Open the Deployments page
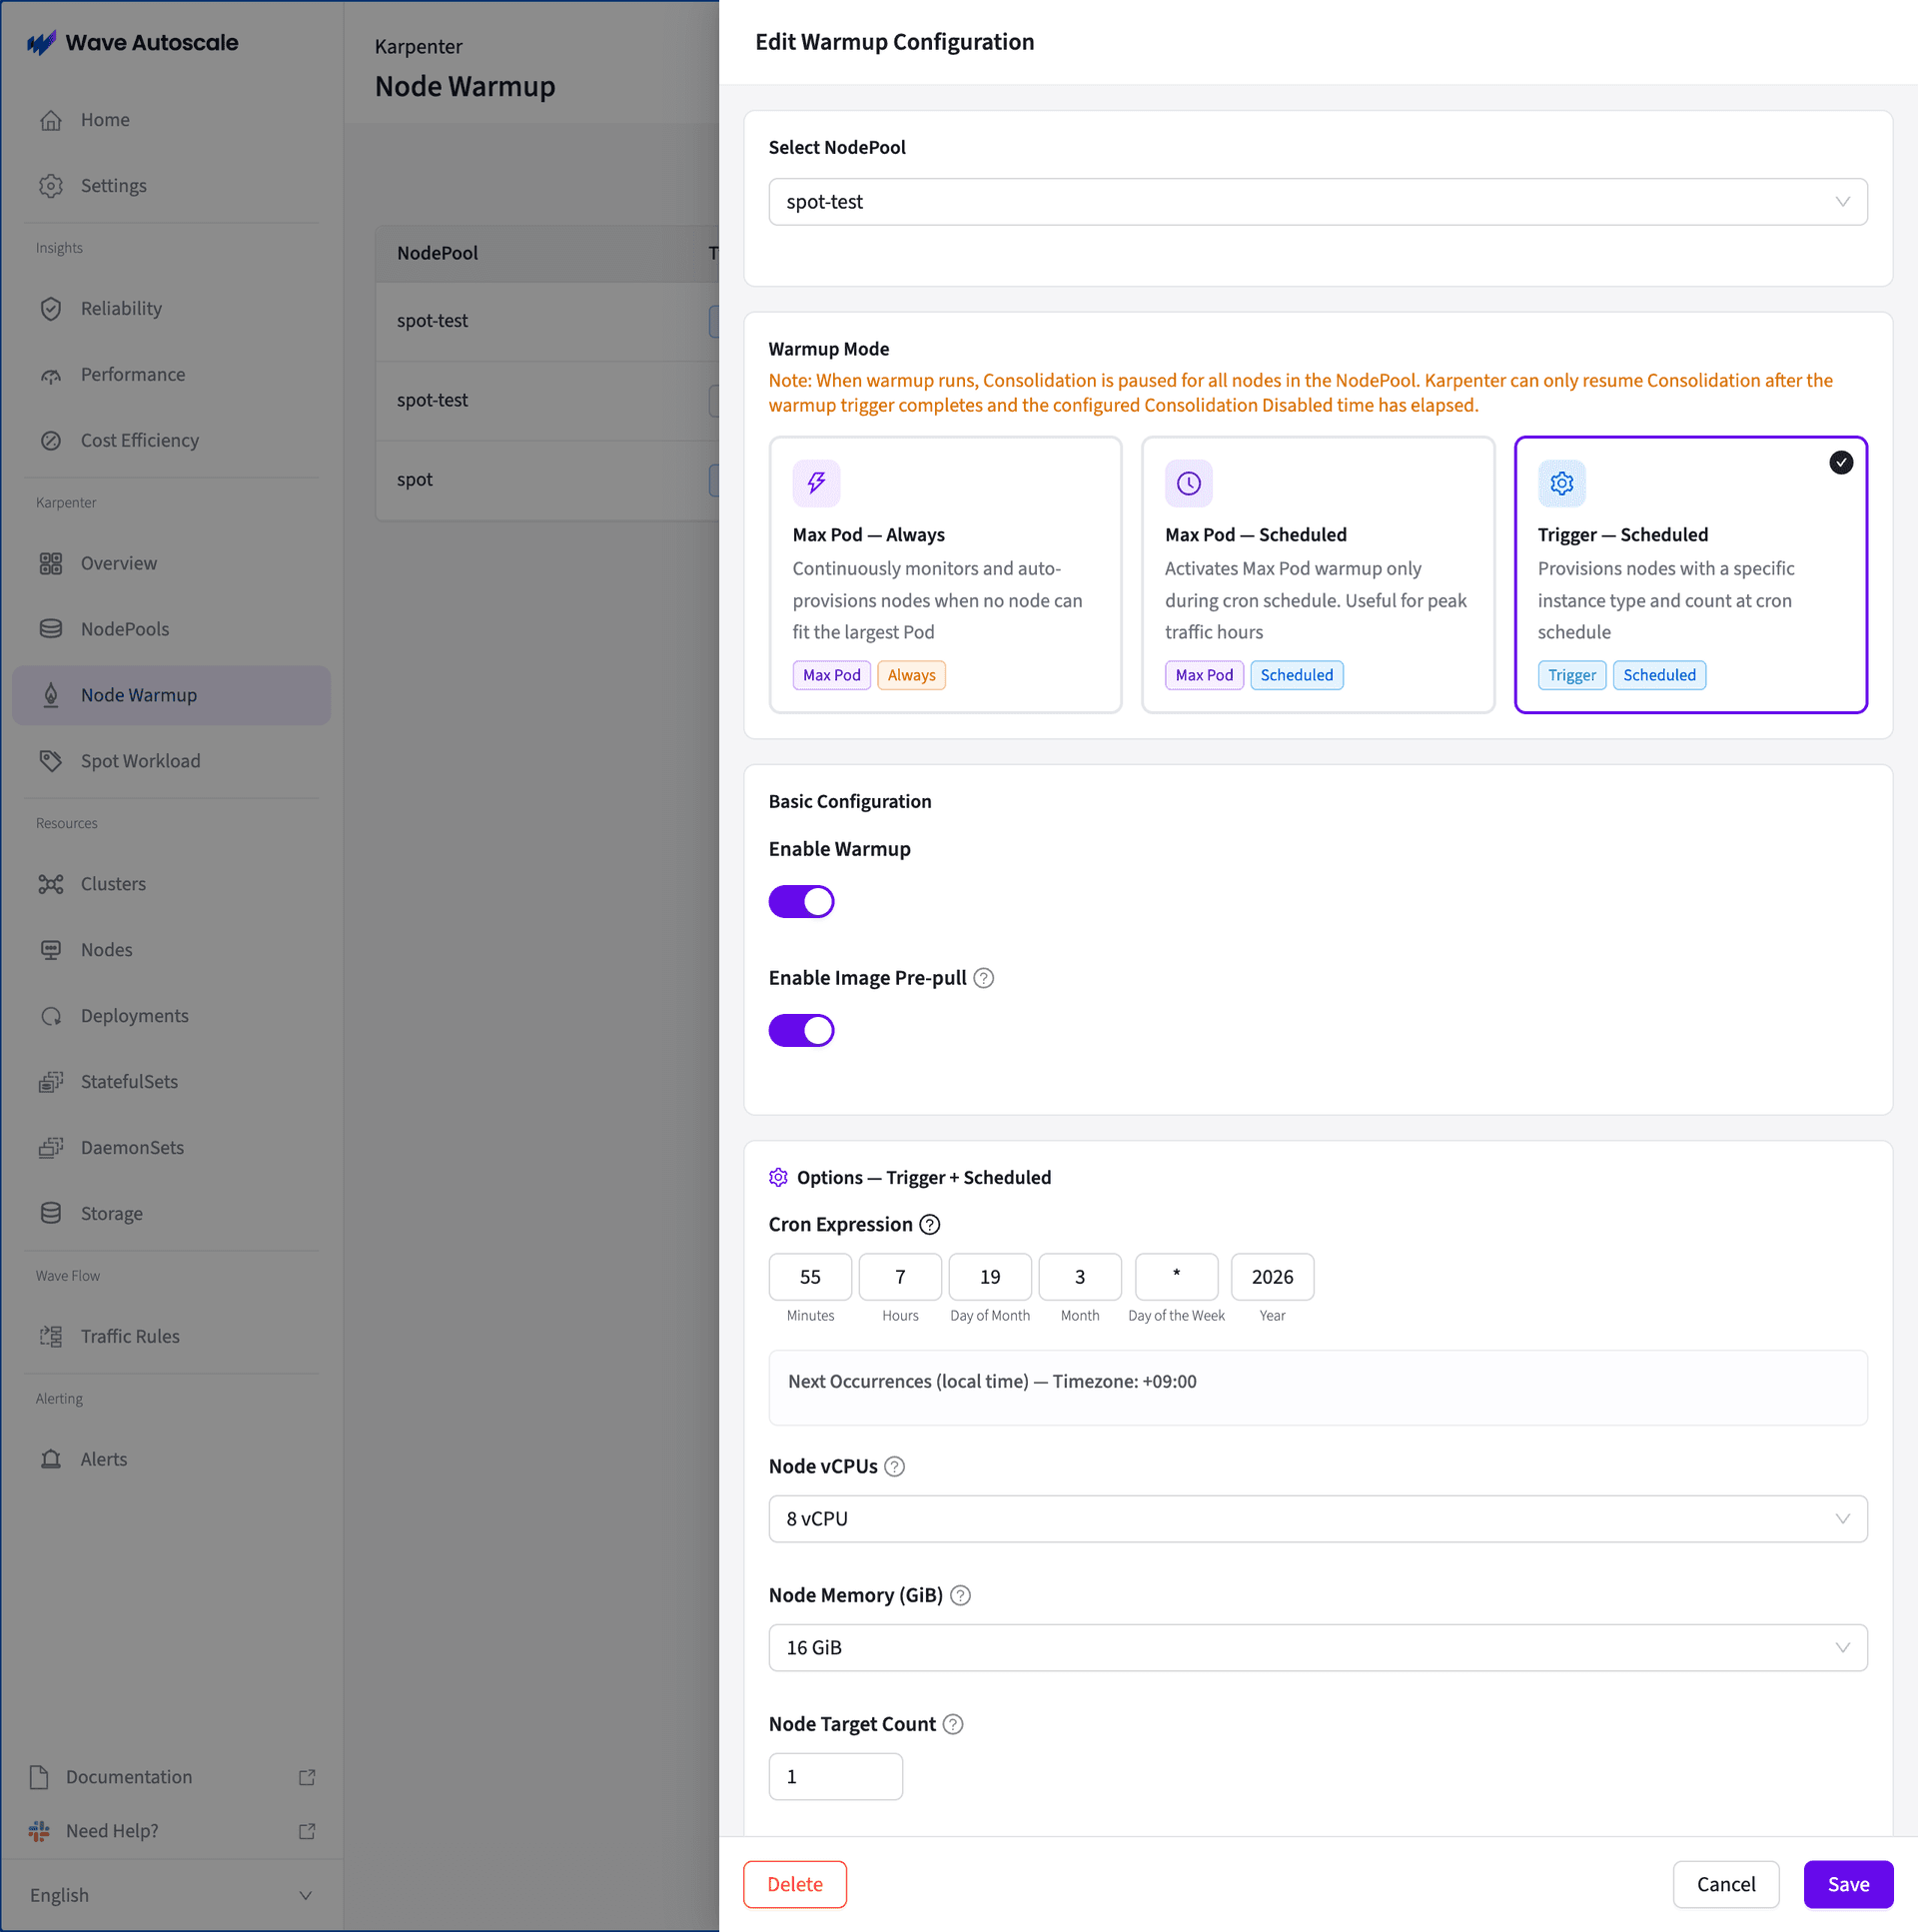The width and height of the screenshot is (1918, 1932). point(171,1017)
